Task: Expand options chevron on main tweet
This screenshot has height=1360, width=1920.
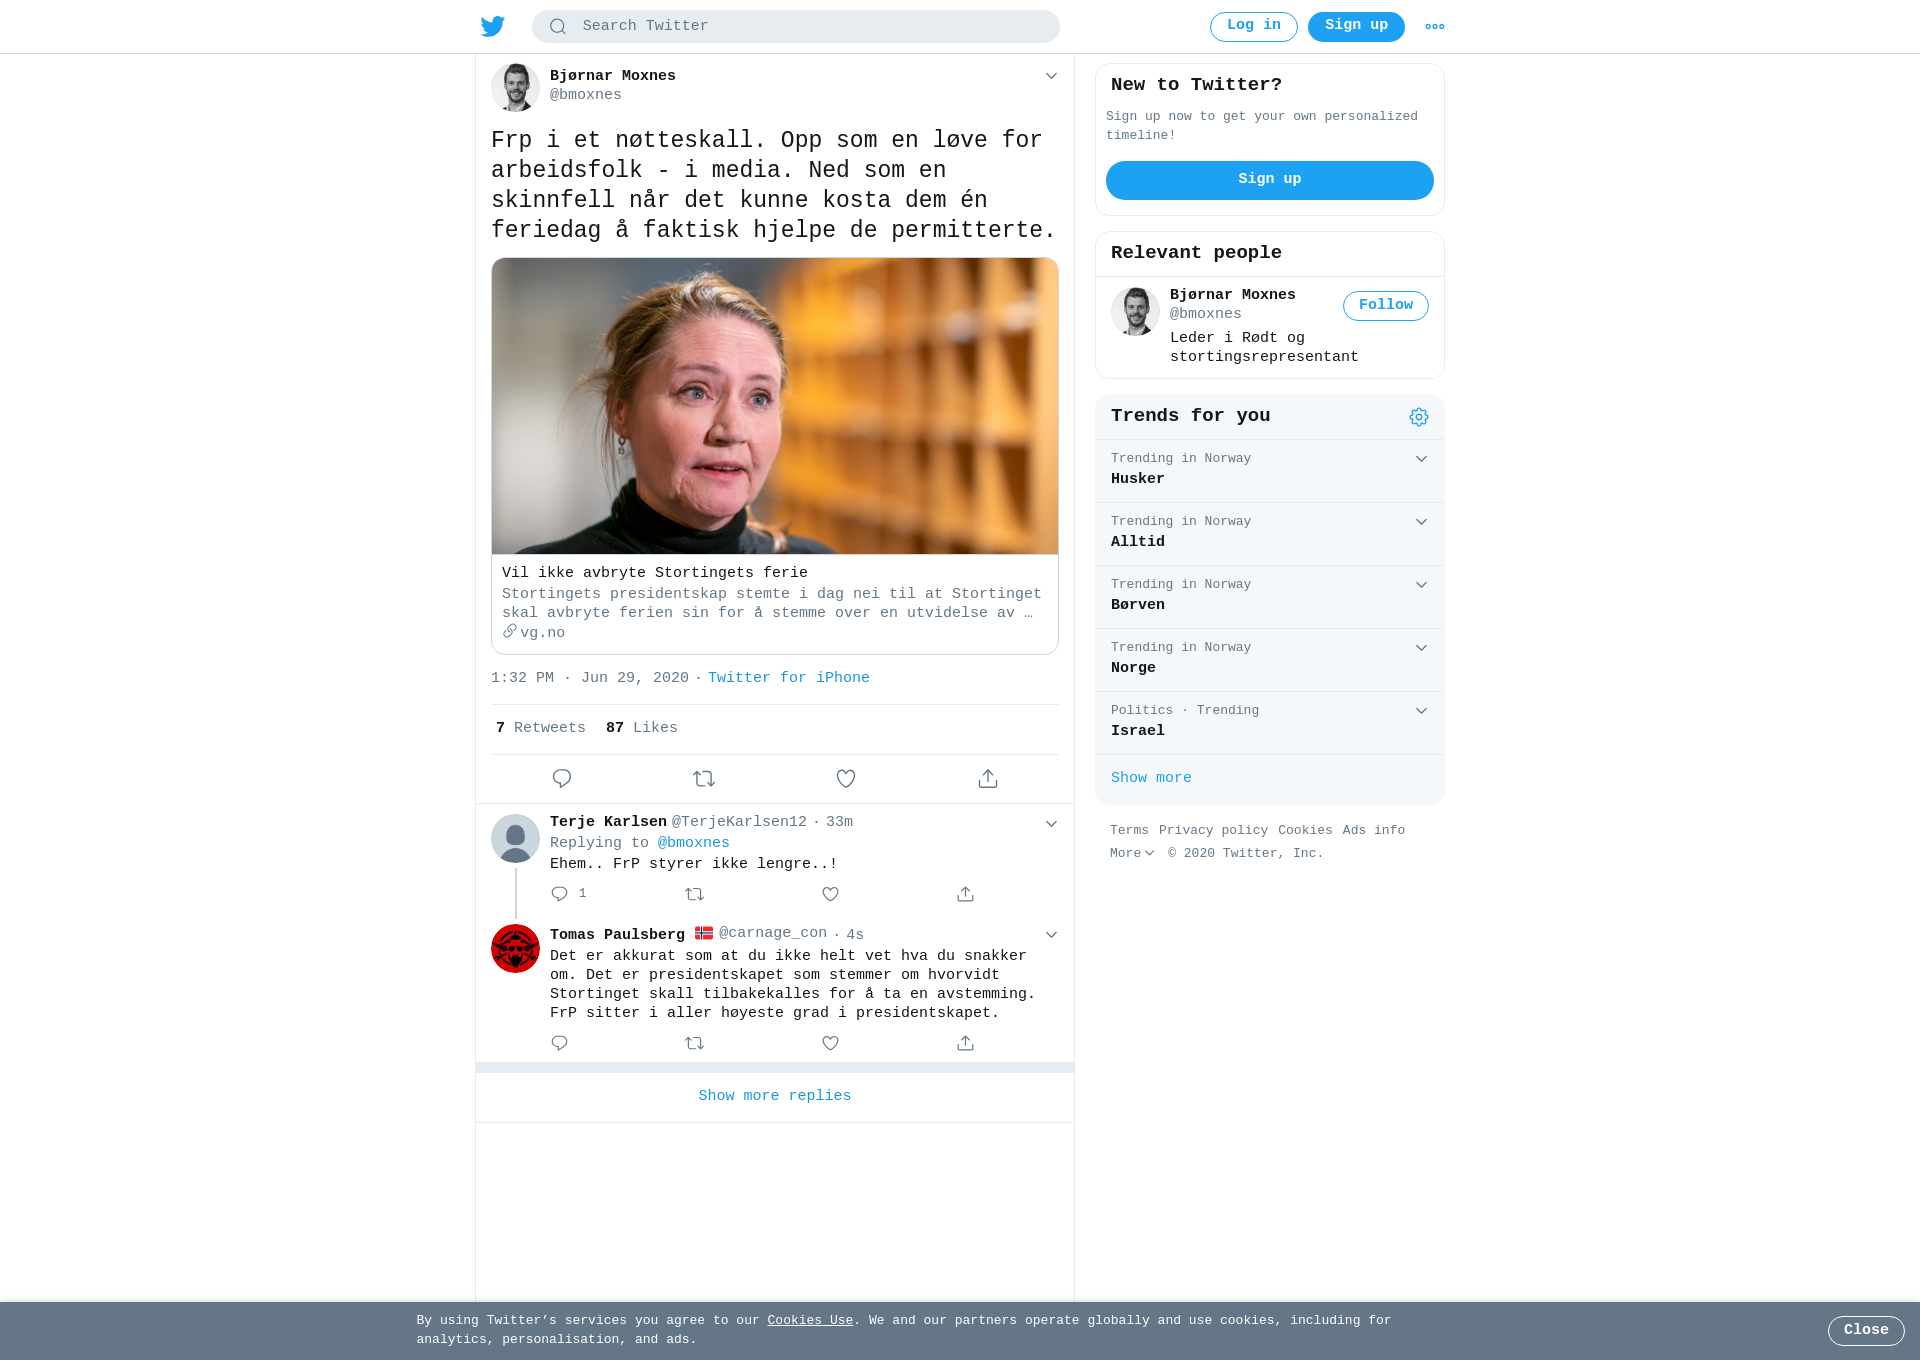Action: coord(1051,76)
